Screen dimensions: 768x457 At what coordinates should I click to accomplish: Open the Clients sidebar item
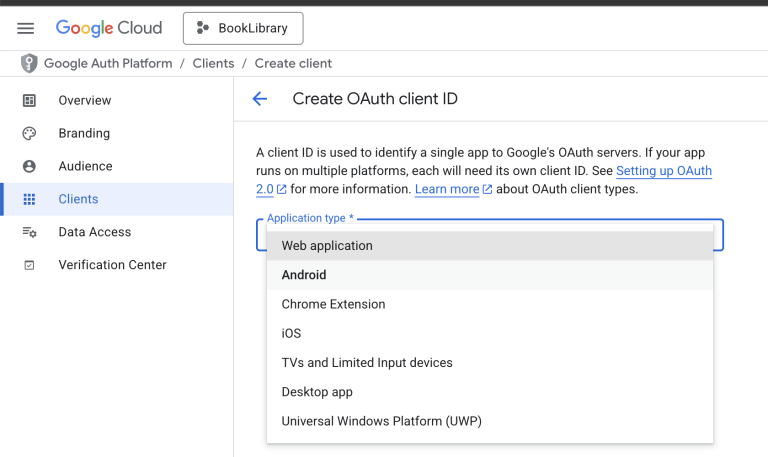point(78,199)
